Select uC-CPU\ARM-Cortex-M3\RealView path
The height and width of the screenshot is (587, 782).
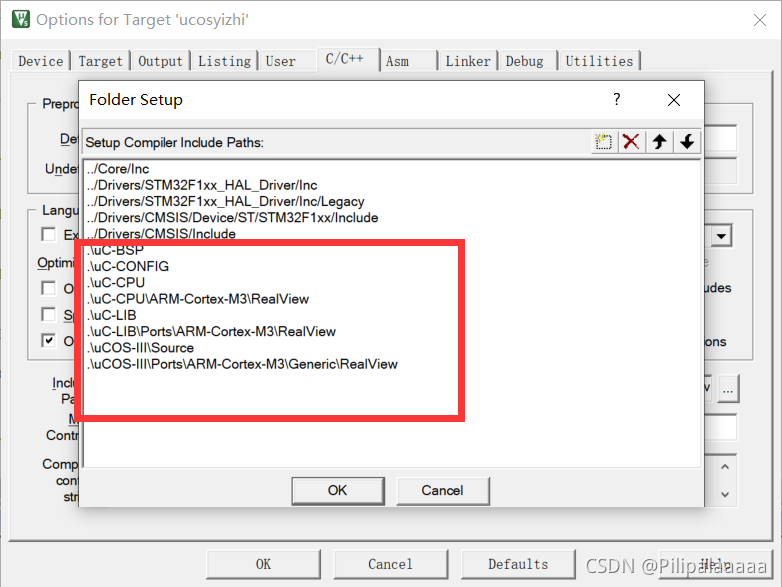198,299
